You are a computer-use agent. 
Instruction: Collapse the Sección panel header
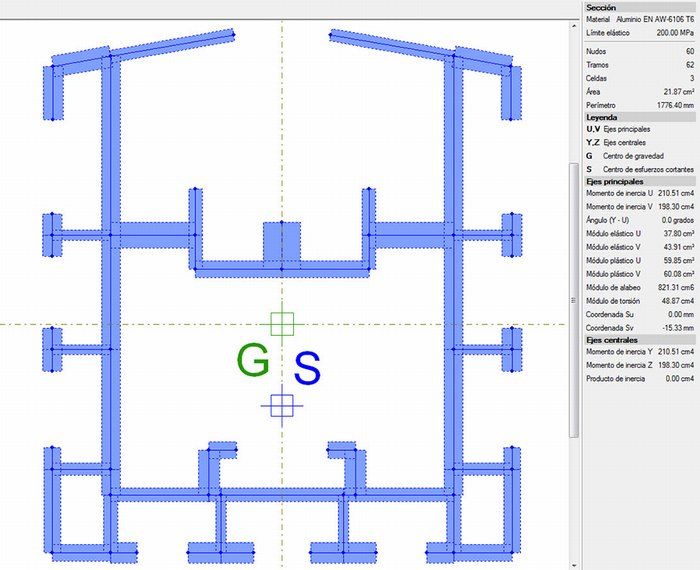point(640,7)
